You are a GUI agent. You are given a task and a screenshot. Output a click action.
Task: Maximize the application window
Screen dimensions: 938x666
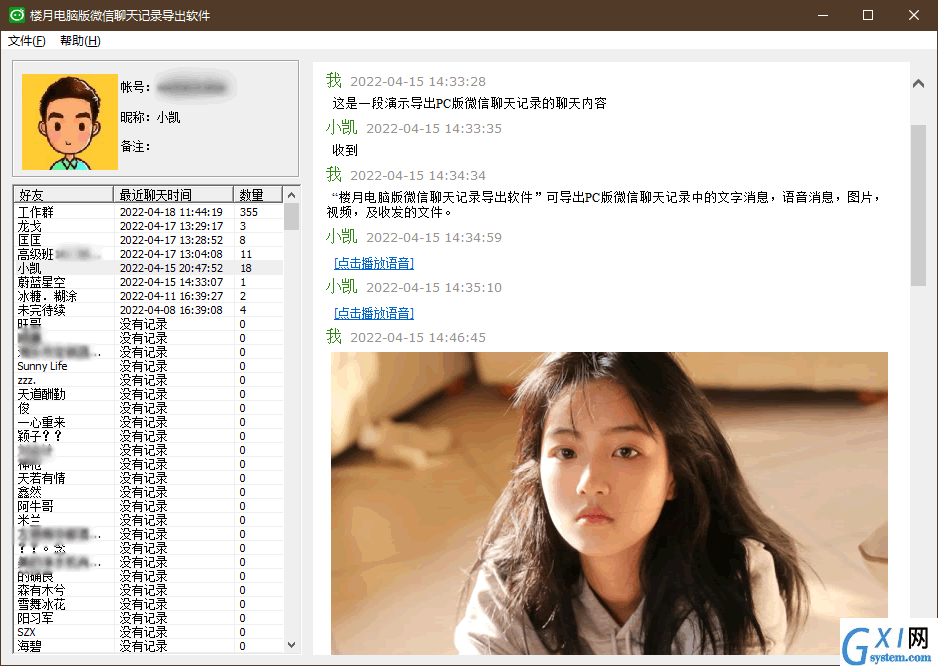point(868,15)
